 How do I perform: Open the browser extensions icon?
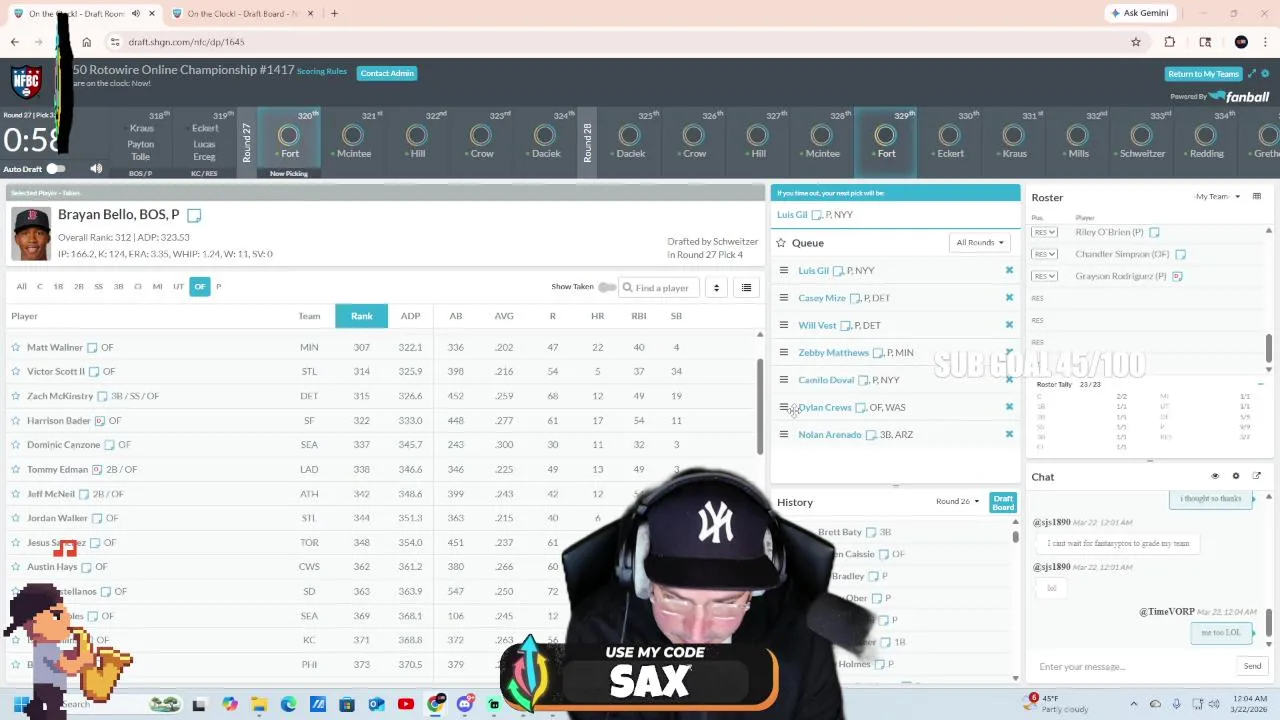[1169, 42]
